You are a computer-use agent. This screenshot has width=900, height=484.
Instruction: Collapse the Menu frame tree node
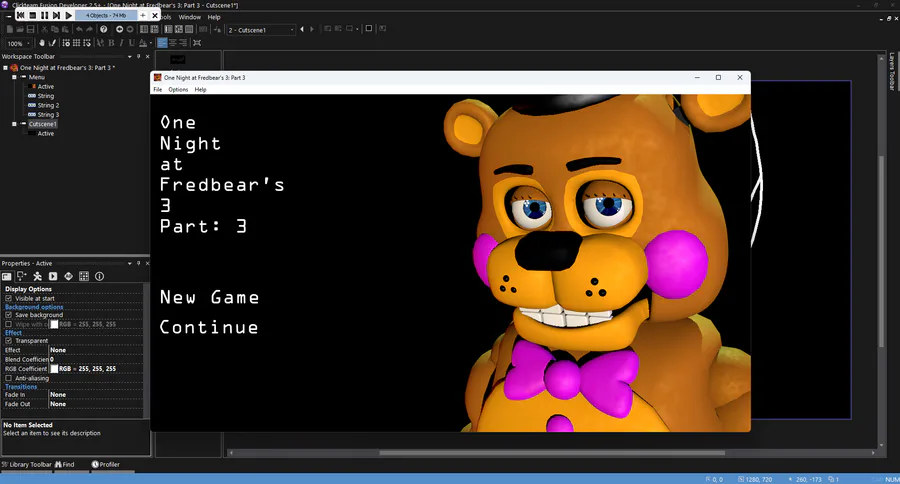(x=14, y=77)
